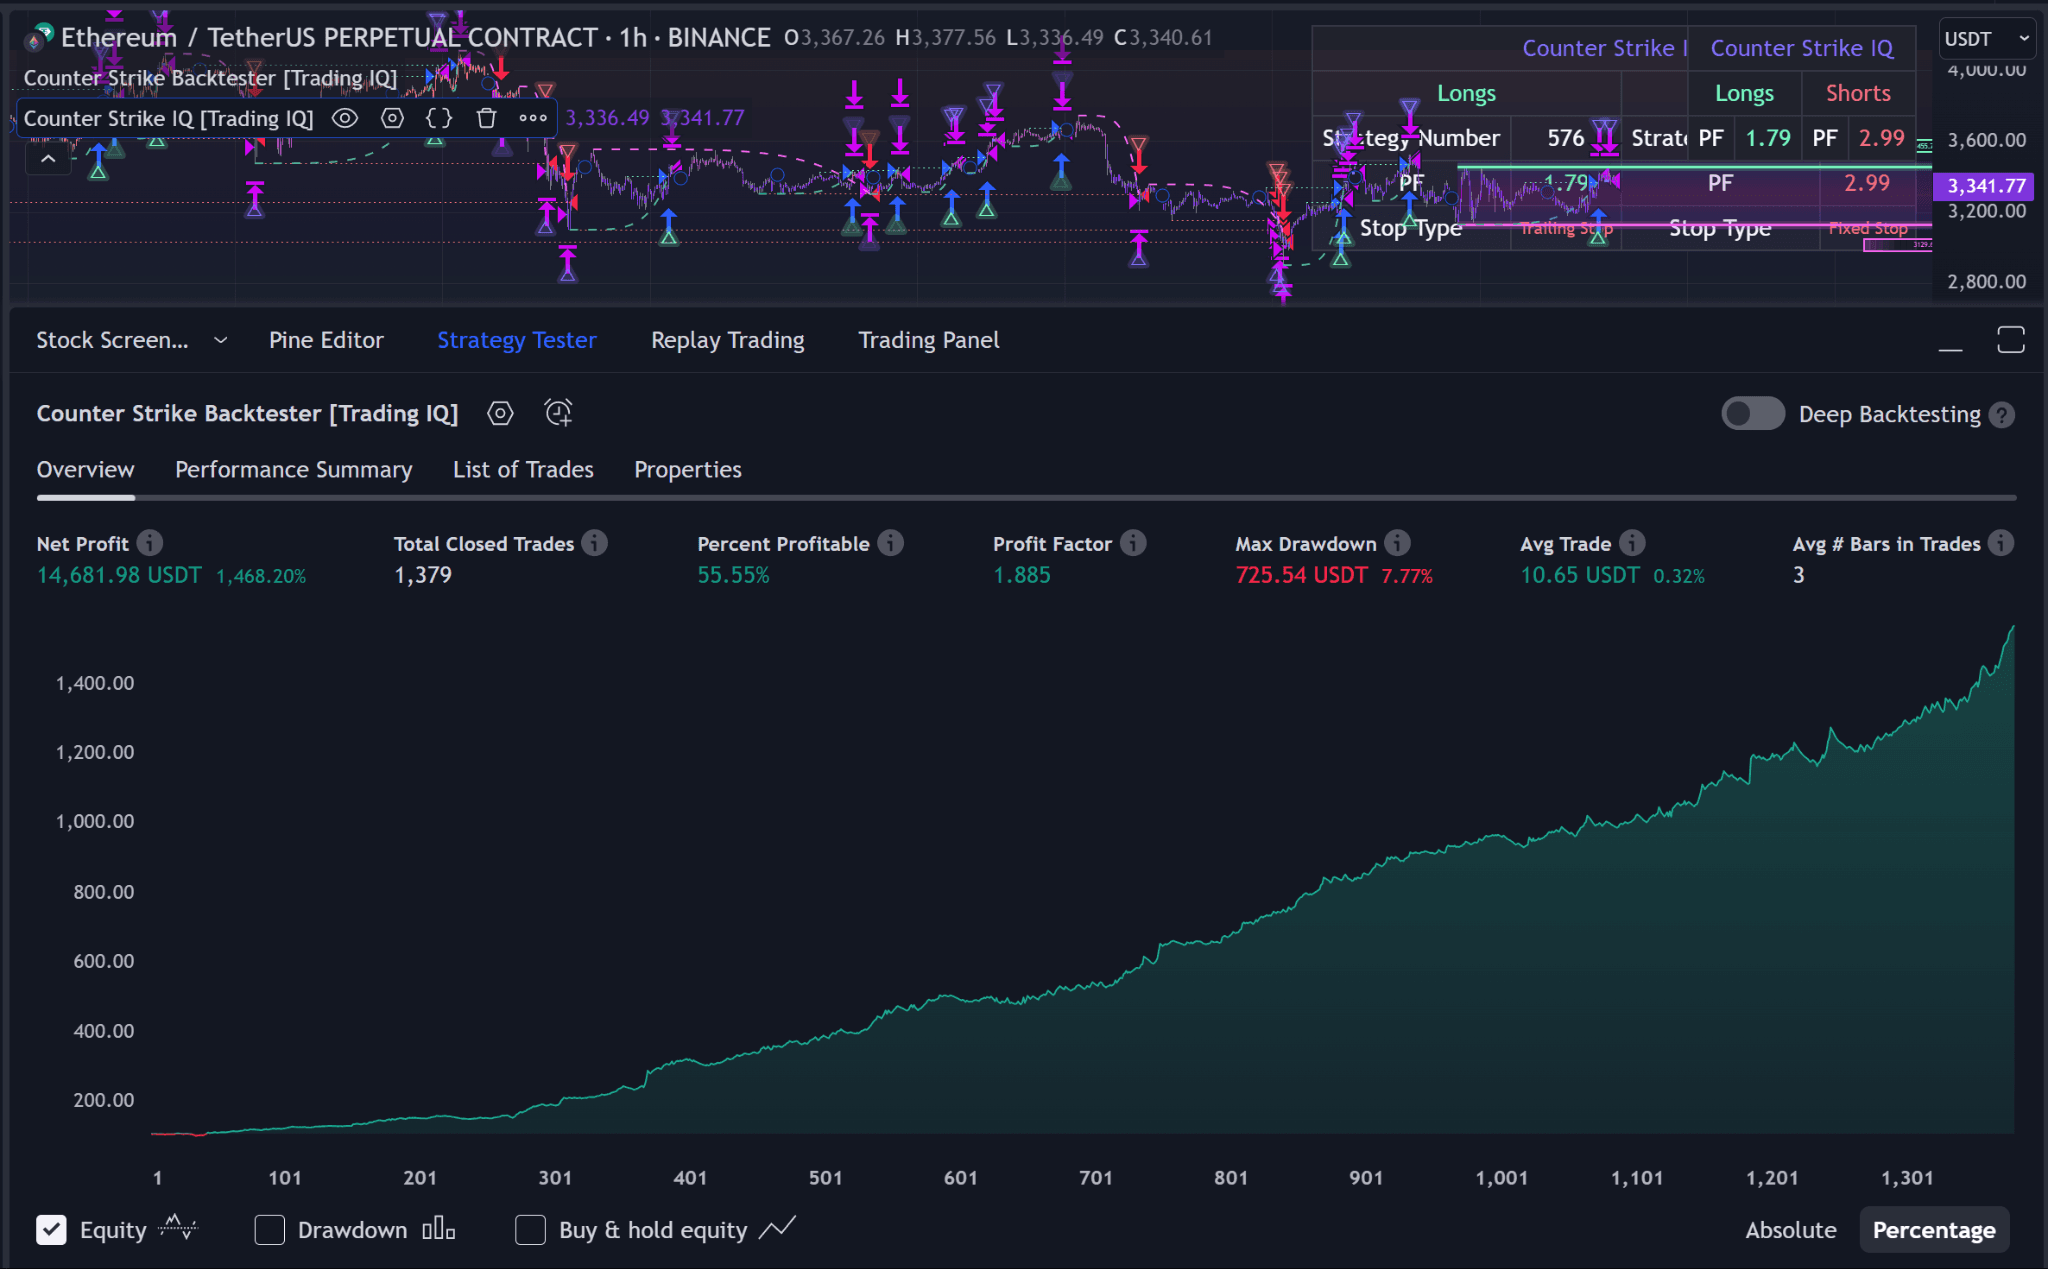The image size is (2048, 1269).
Task: Click the Drawdown bars icon
Action: pos(438,1228)
